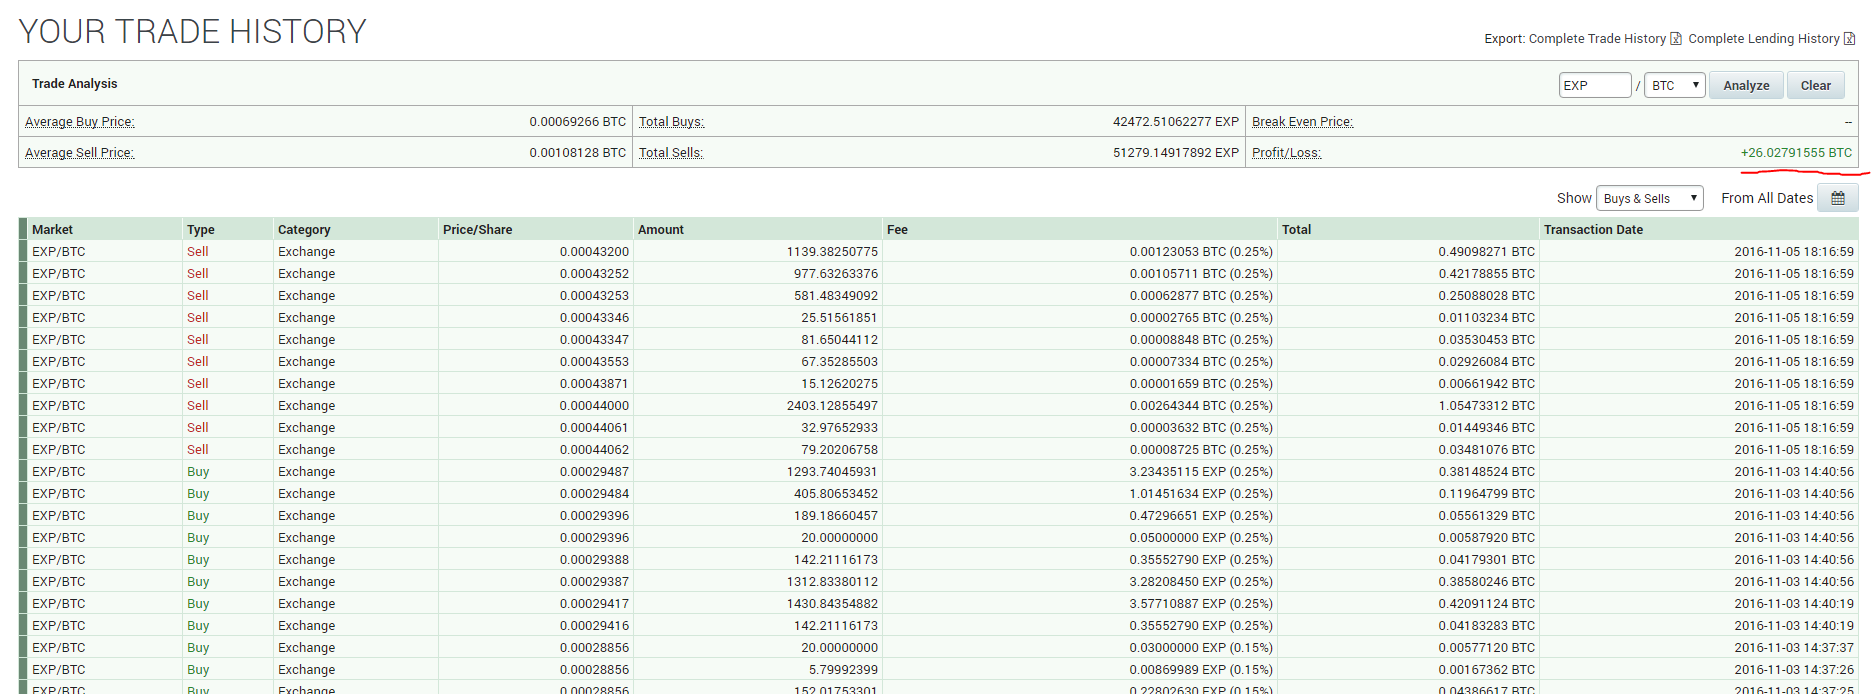Click the Complete Lending History export file icon
1876x694 pixels.
coord(1850,39)
